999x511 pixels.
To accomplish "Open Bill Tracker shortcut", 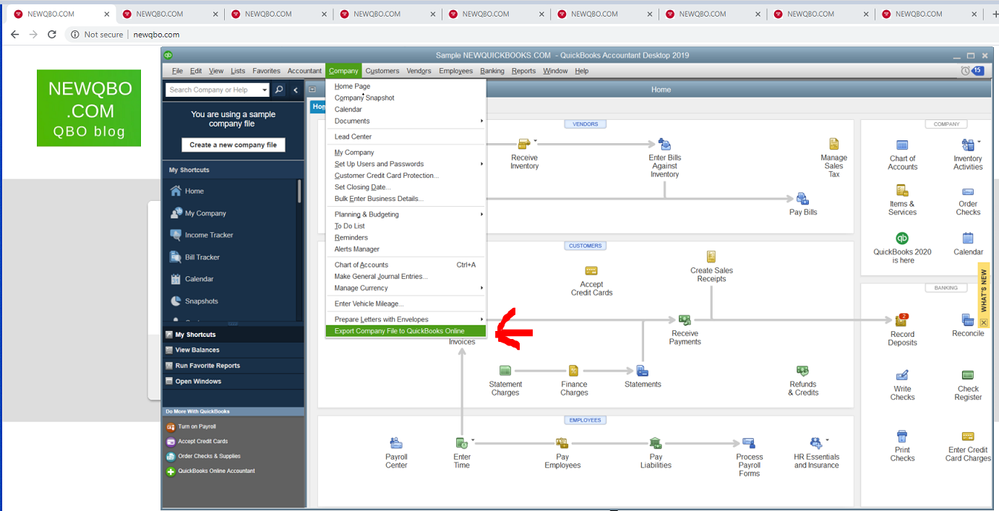I will tap(202, 257).
